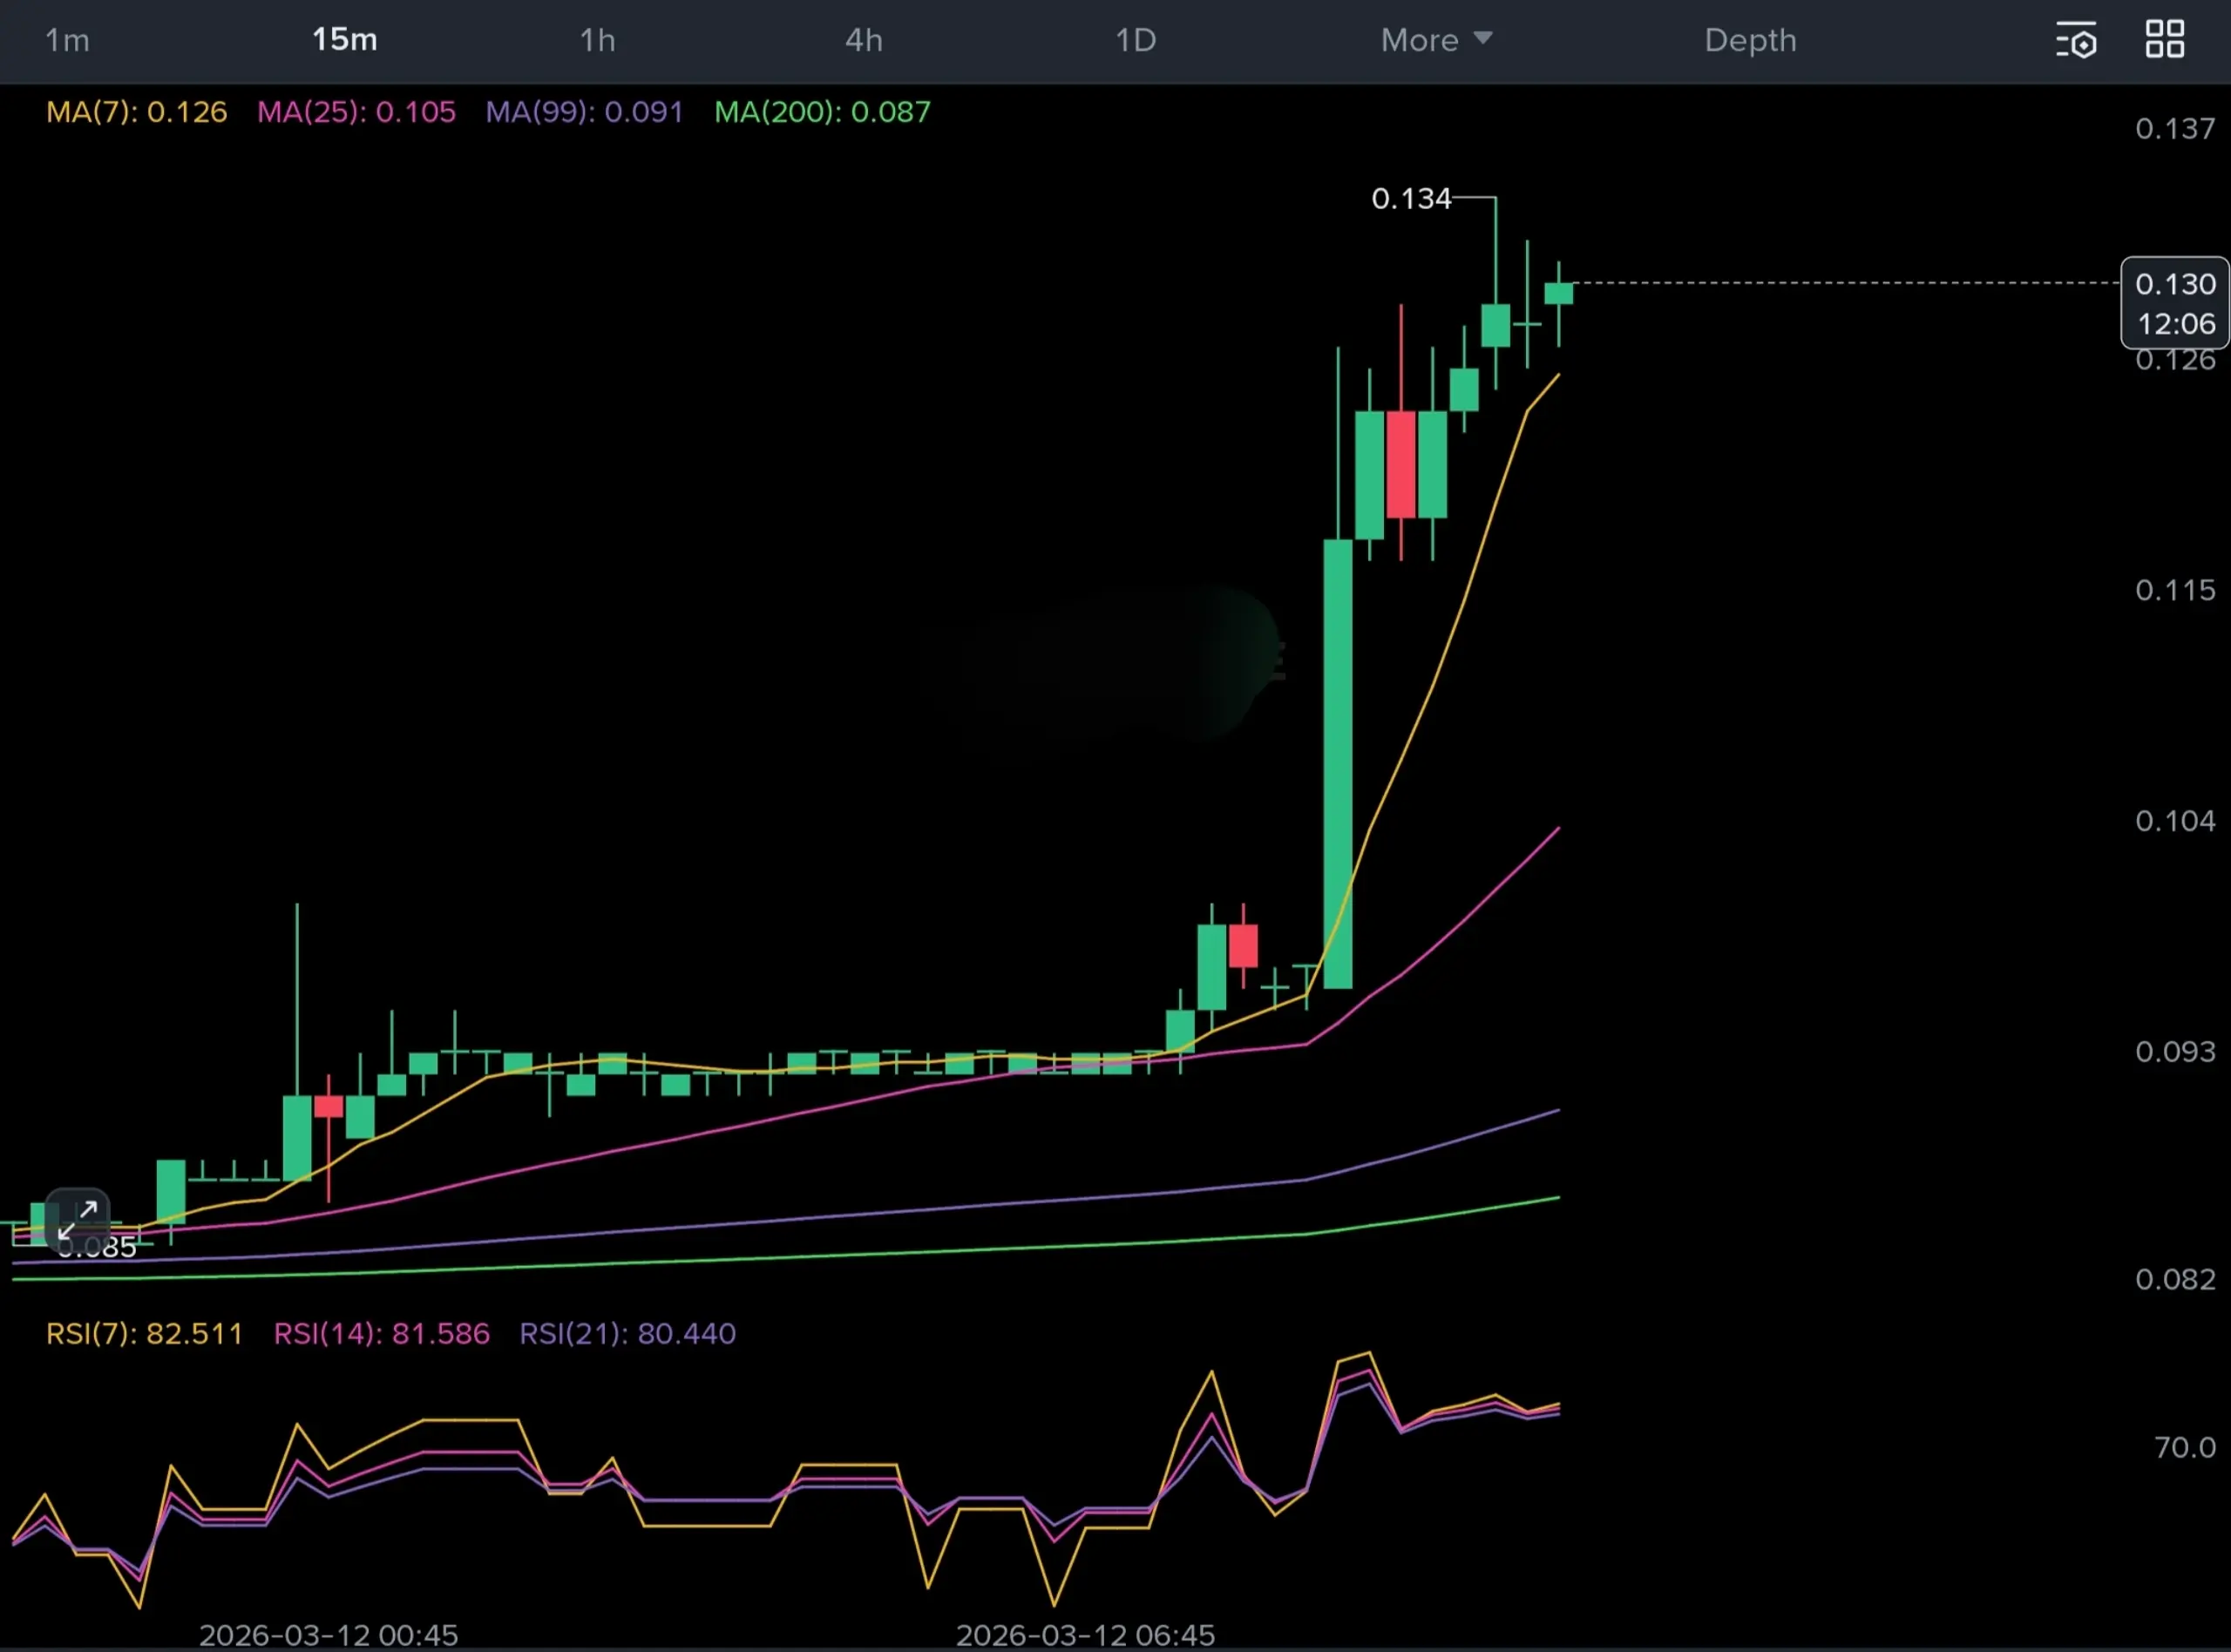This screenshot has width=2231, height=1652.
Task: Select the 15m timeframe tab
Action: point(344,40)
